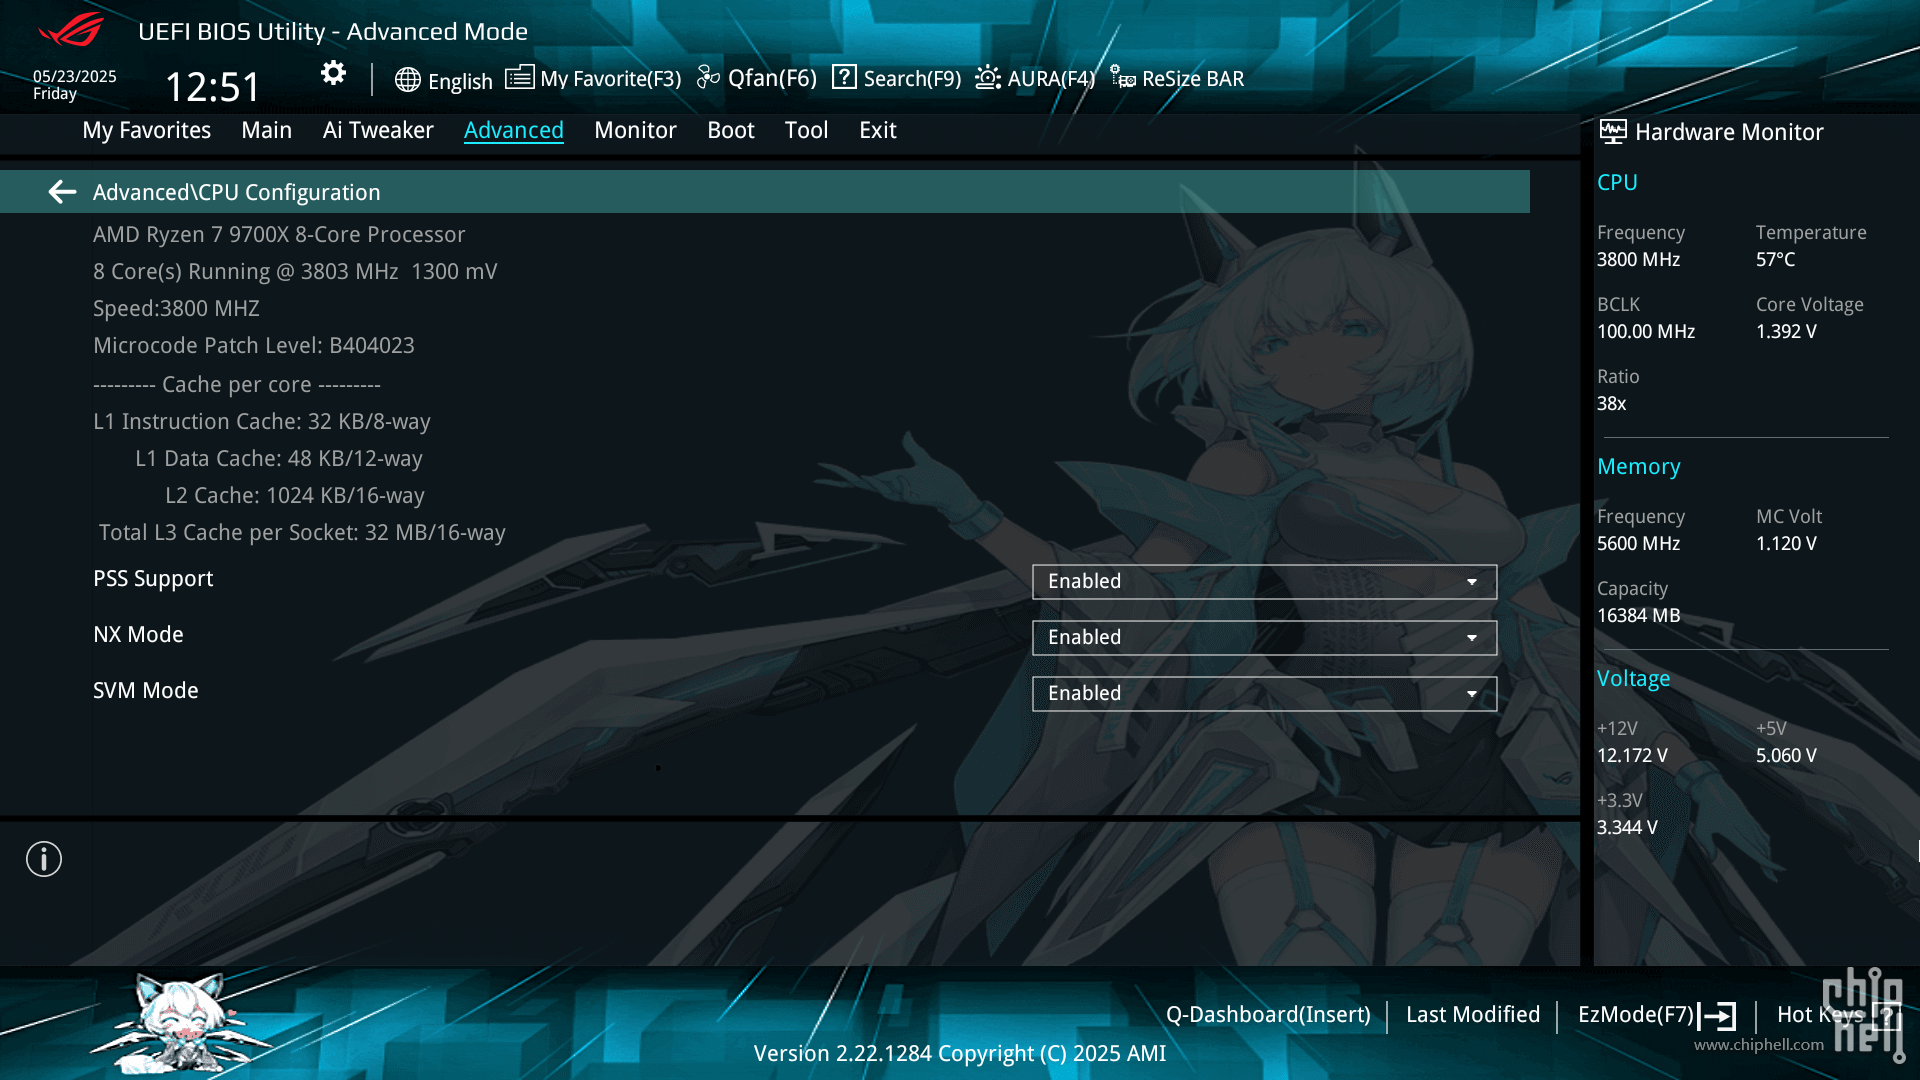Click the ROG logo

[x=70, y=30]
